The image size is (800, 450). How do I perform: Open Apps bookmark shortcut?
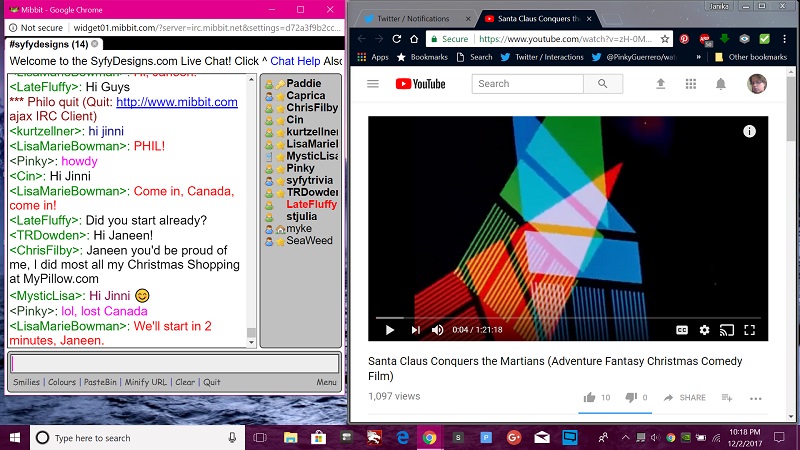point(373,57)
